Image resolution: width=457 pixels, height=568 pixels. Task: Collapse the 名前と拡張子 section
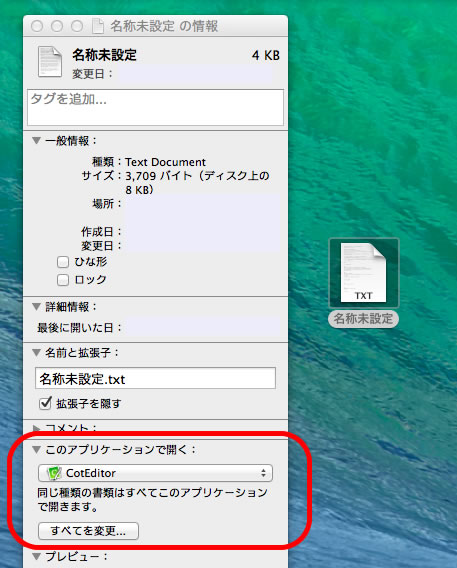pyautogui.click(x=36, y=352)
